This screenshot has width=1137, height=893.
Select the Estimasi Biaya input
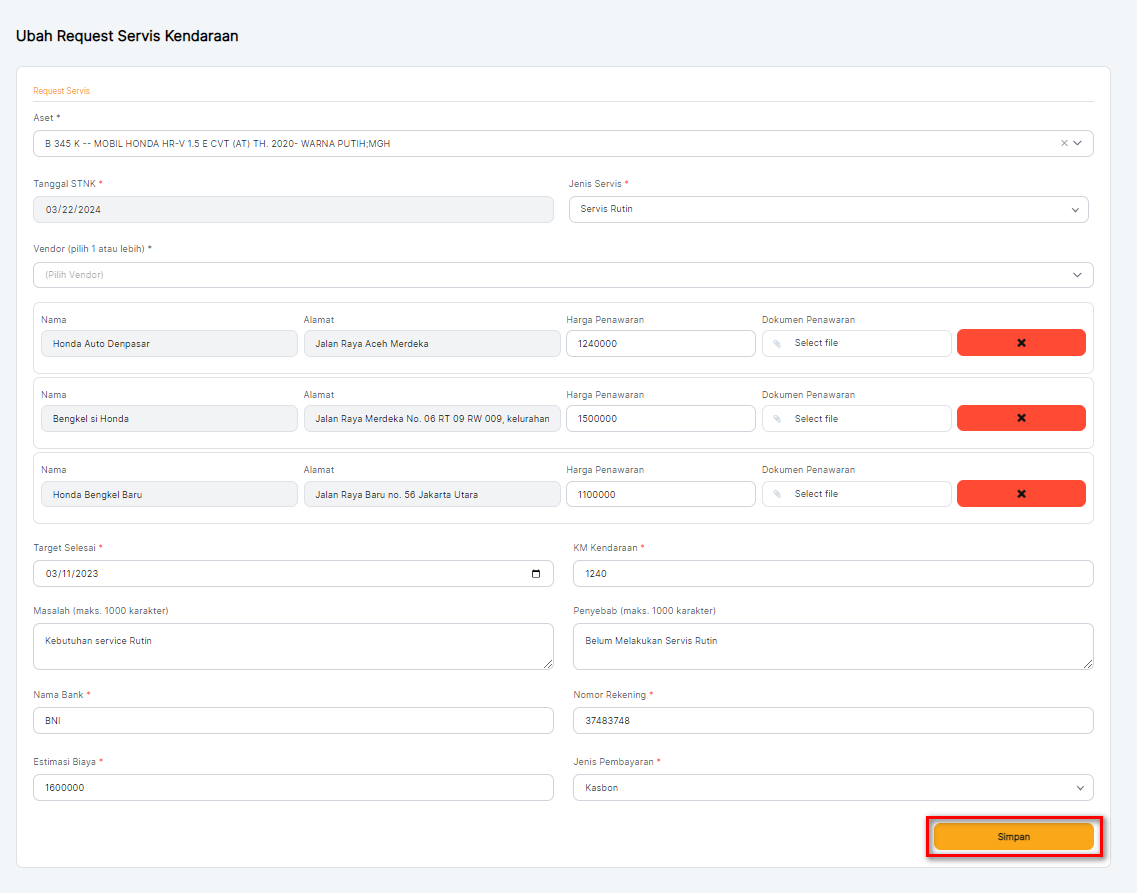pos(293,788)
